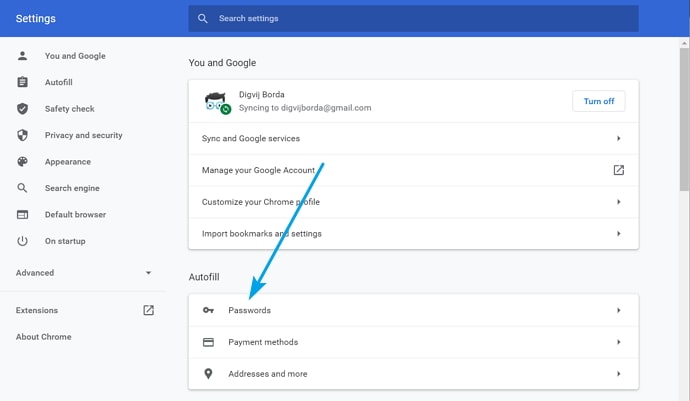This screenshot has width=690, height=401.
Task: Click the Advanced label in sidebar
Action: pyautogui.click(x=35, y=273)
